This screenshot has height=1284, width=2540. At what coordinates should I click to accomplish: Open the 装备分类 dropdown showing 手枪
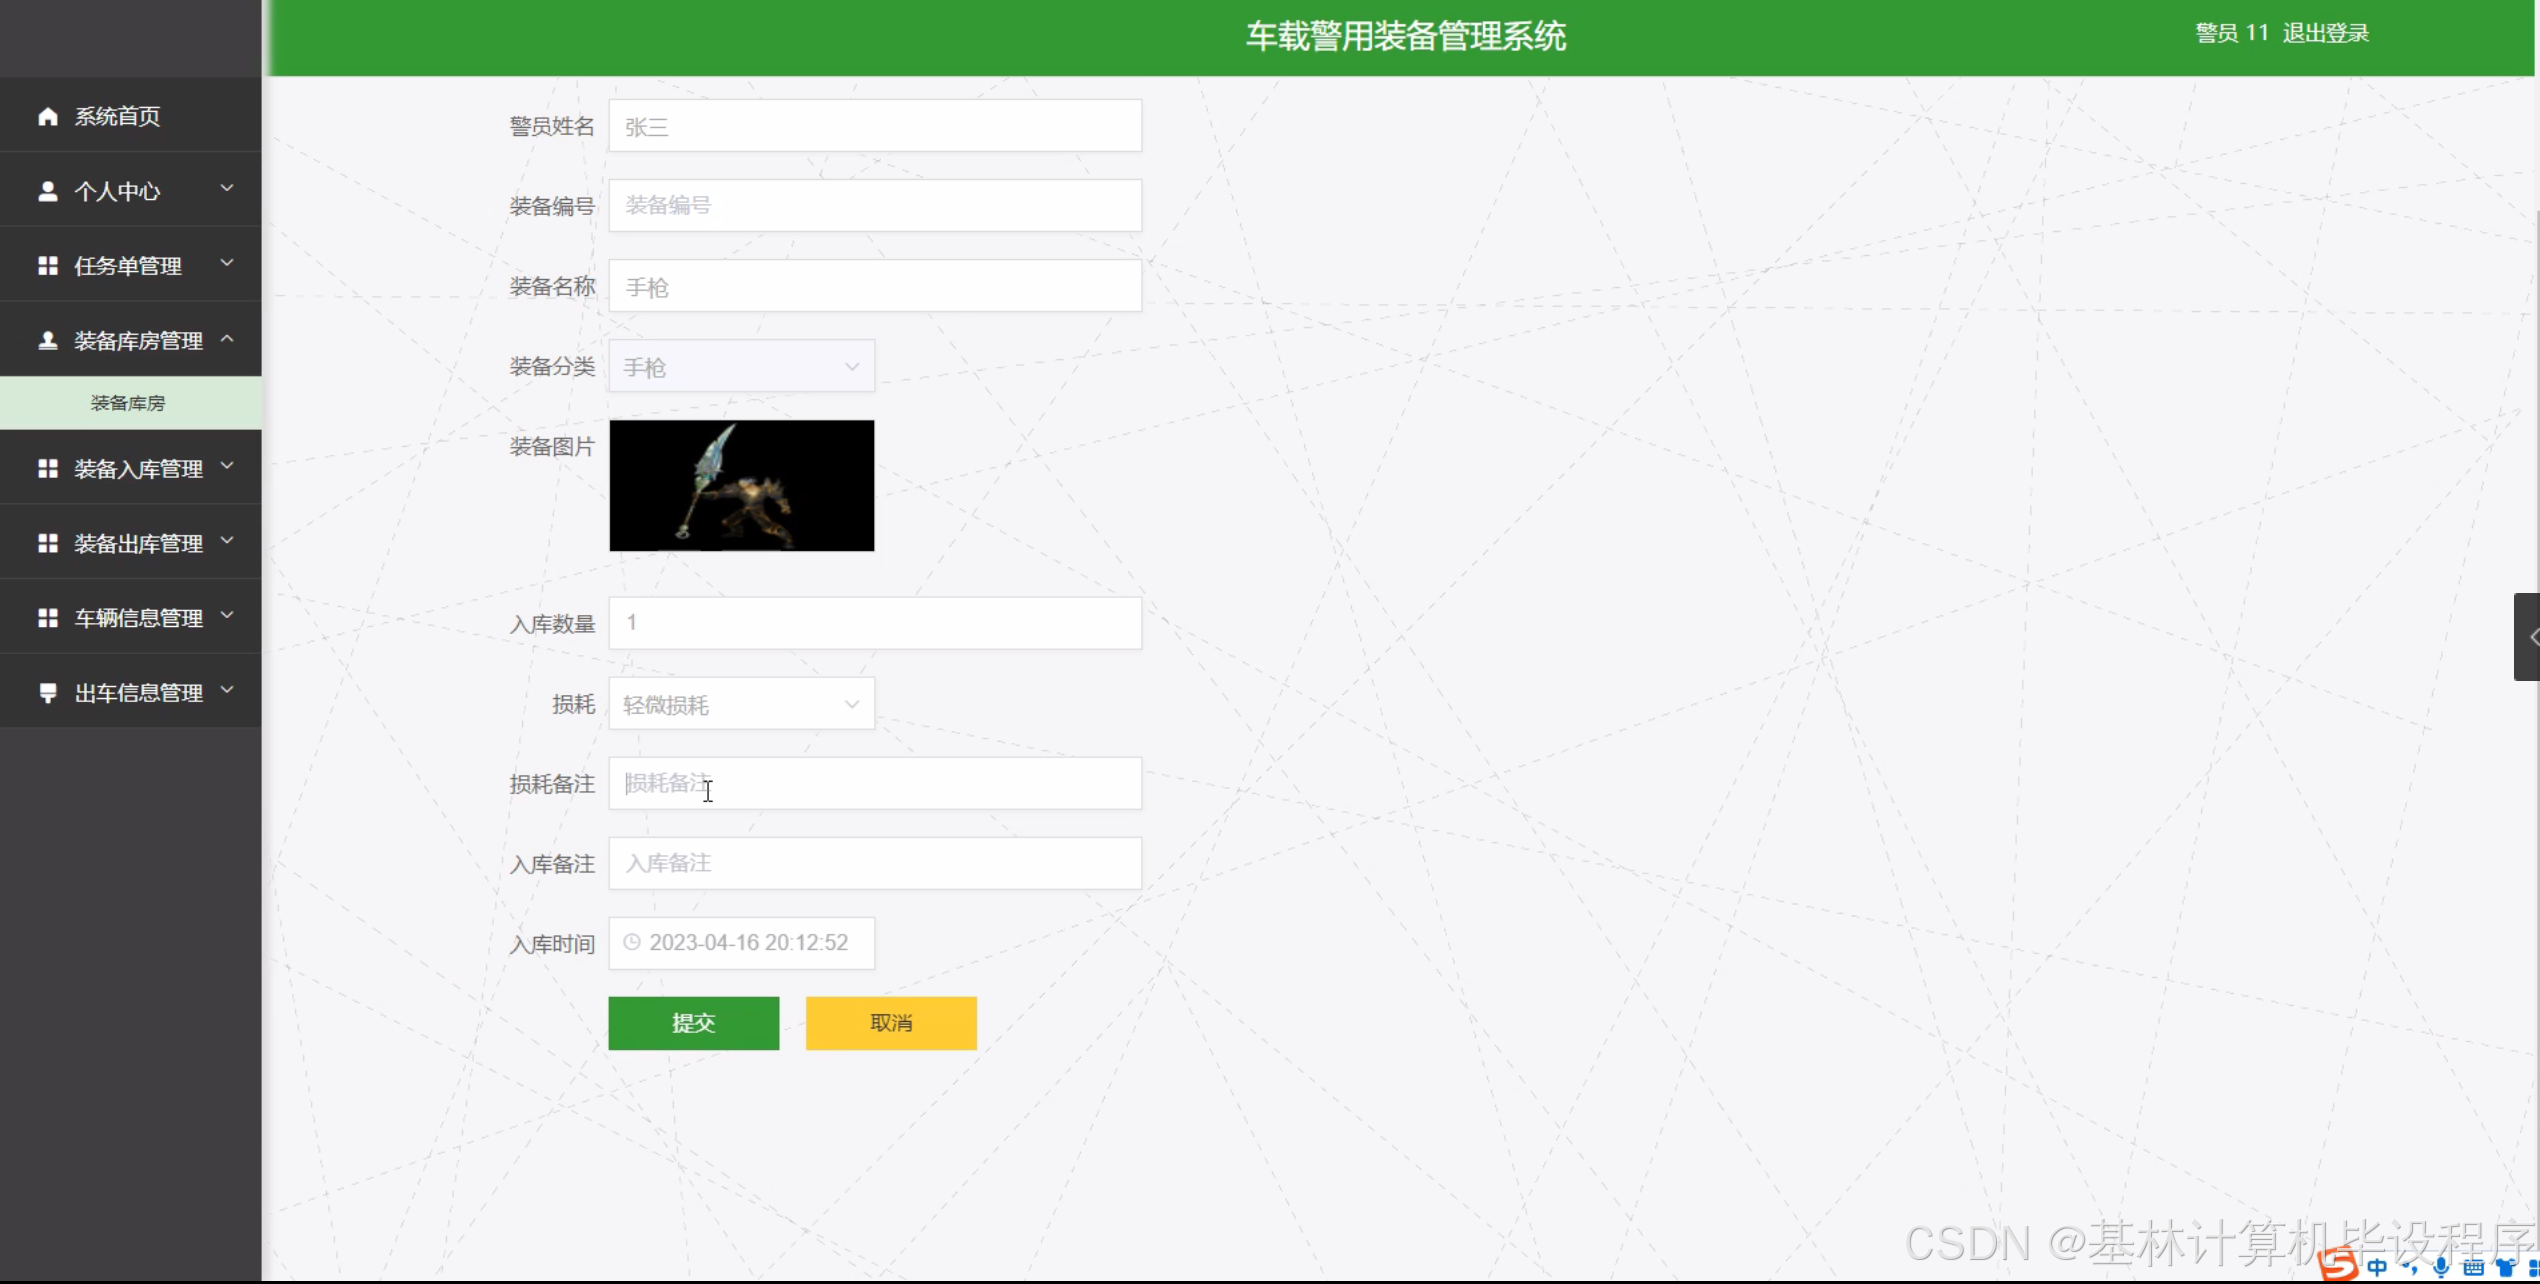[x=741, y=366]
